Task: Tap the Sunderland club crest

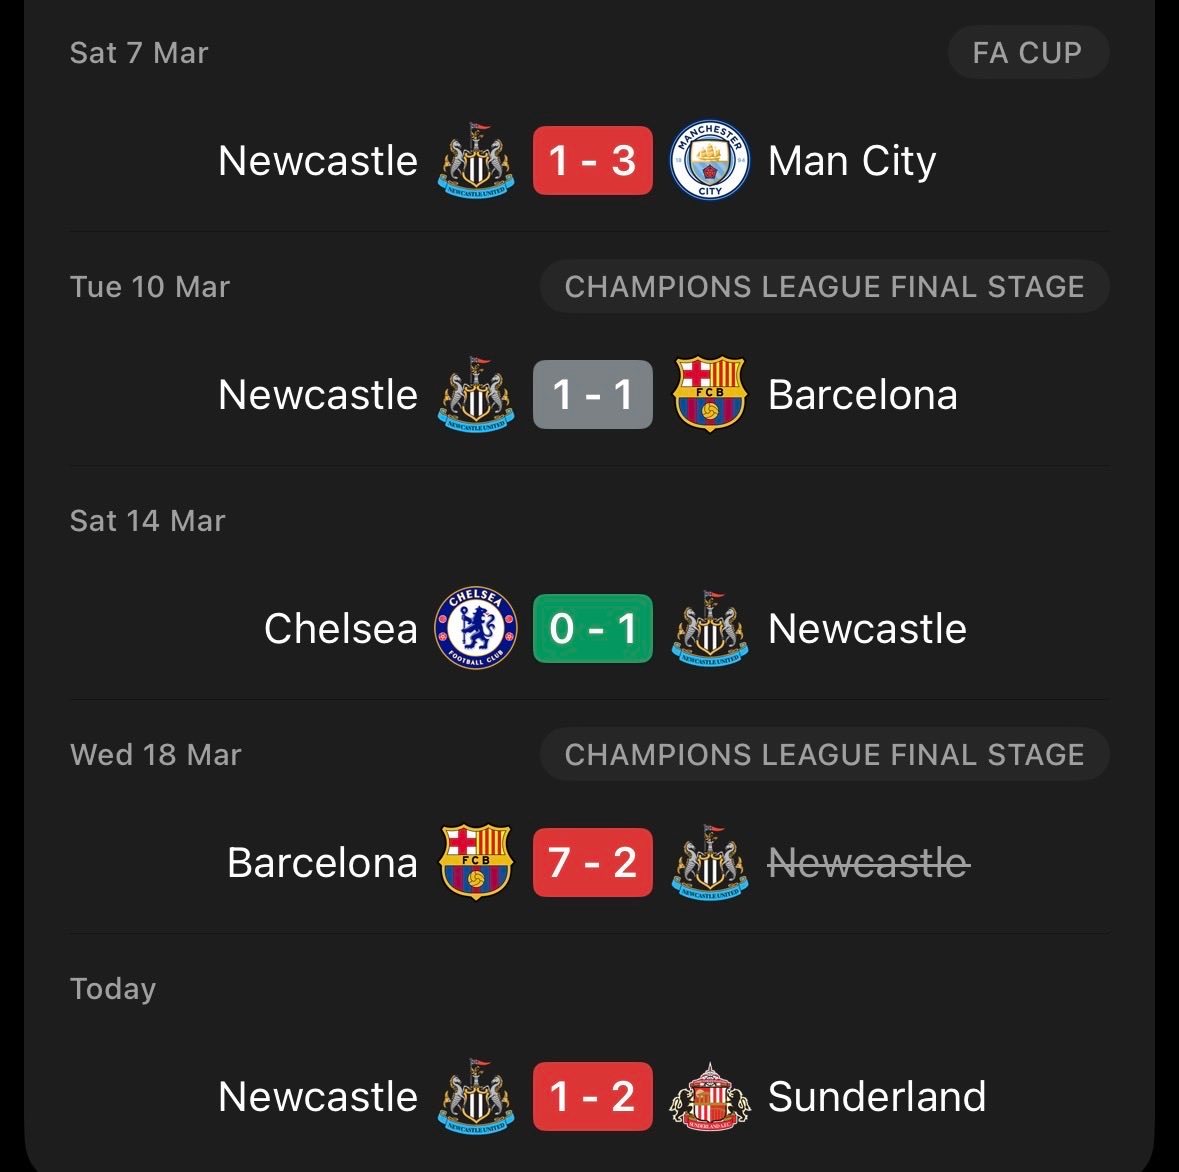Action: click(x=709, y=1096)
